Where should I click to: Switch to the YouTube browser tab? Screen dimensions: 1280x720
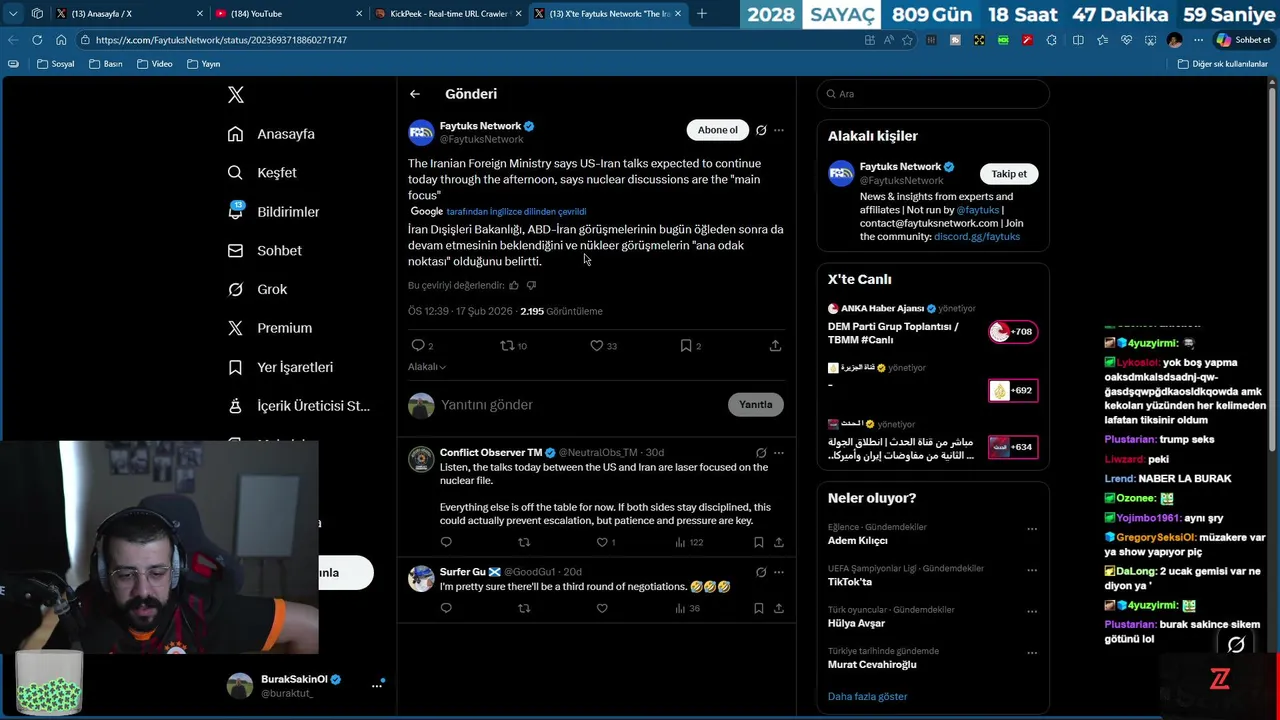point(288,14)
